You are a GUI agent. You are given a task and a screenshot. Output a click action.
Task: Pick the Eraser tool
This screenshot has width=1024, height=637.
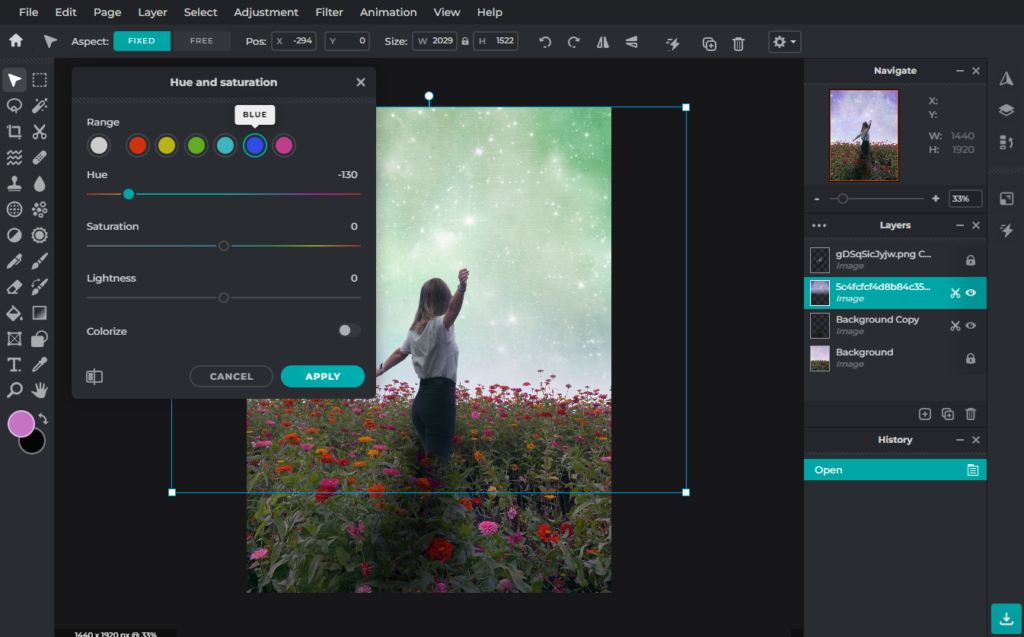coord(14,287)
